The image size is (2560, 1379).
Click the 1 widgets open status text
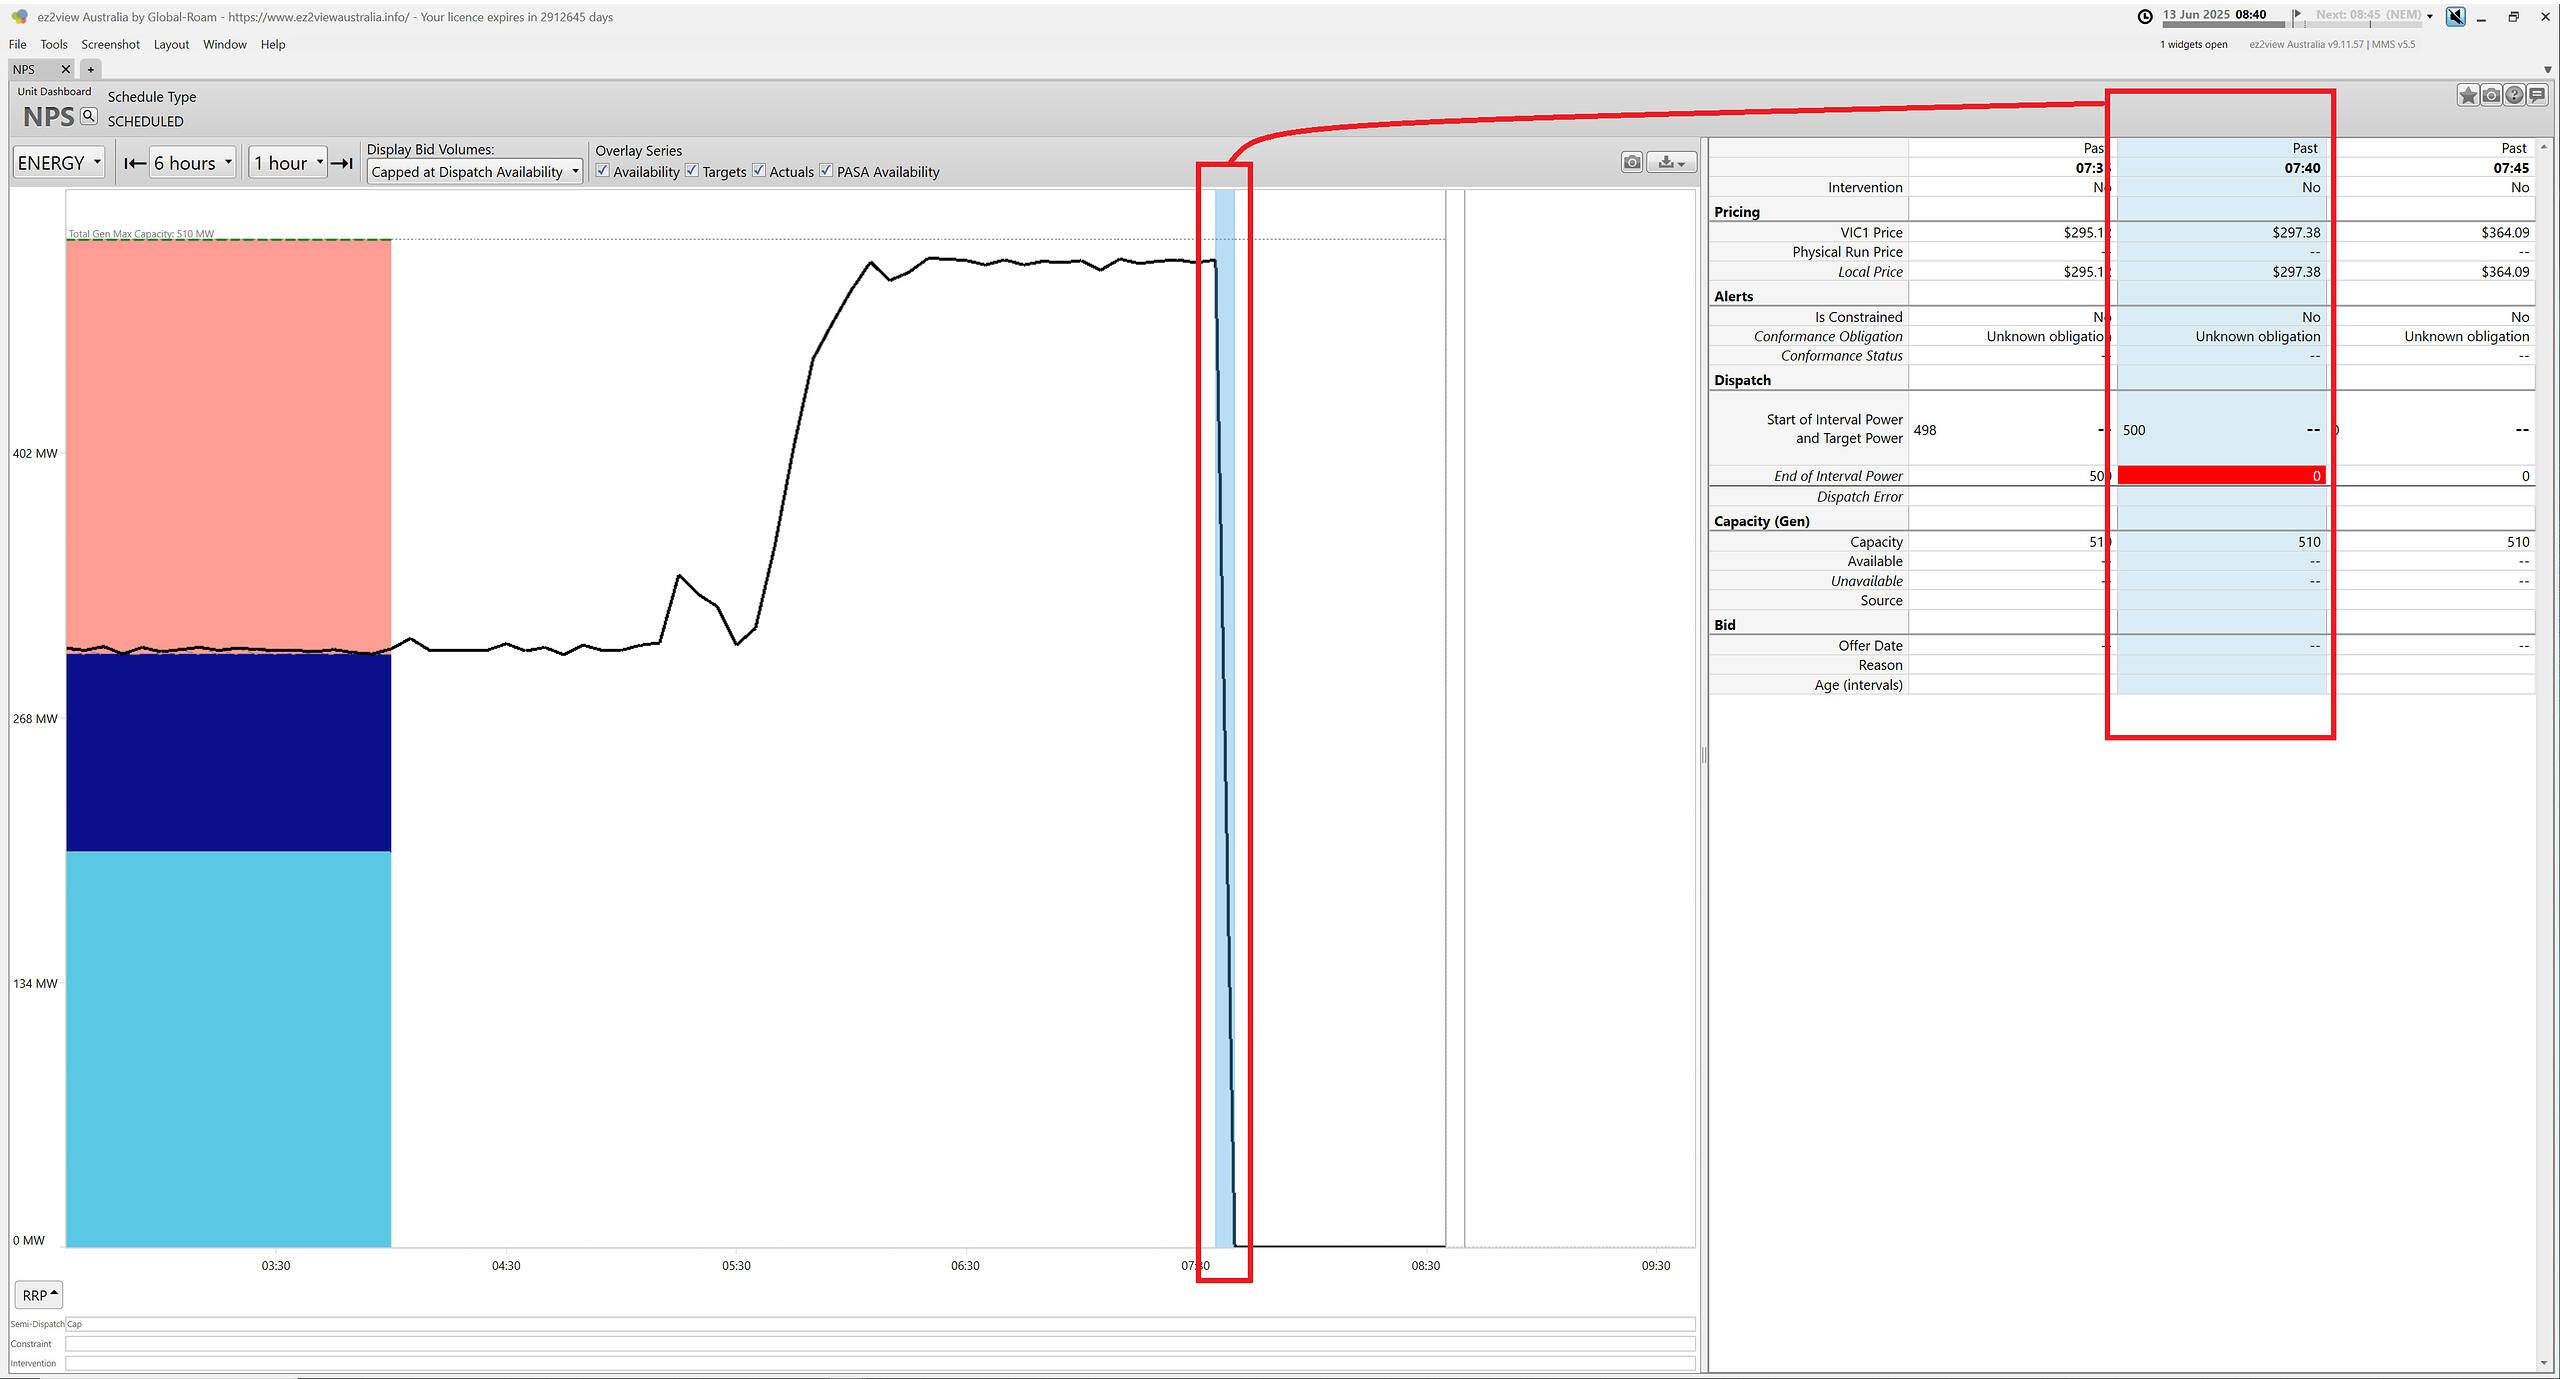[2193, 44]
